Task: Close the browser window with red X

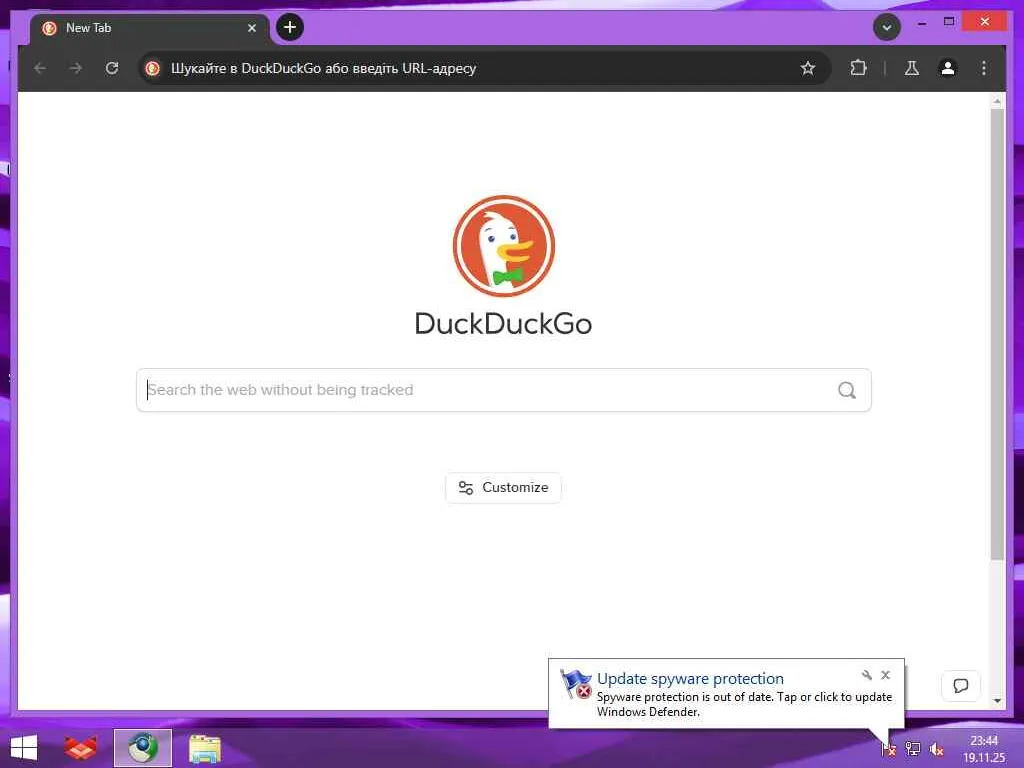Action: coord(985,22)
